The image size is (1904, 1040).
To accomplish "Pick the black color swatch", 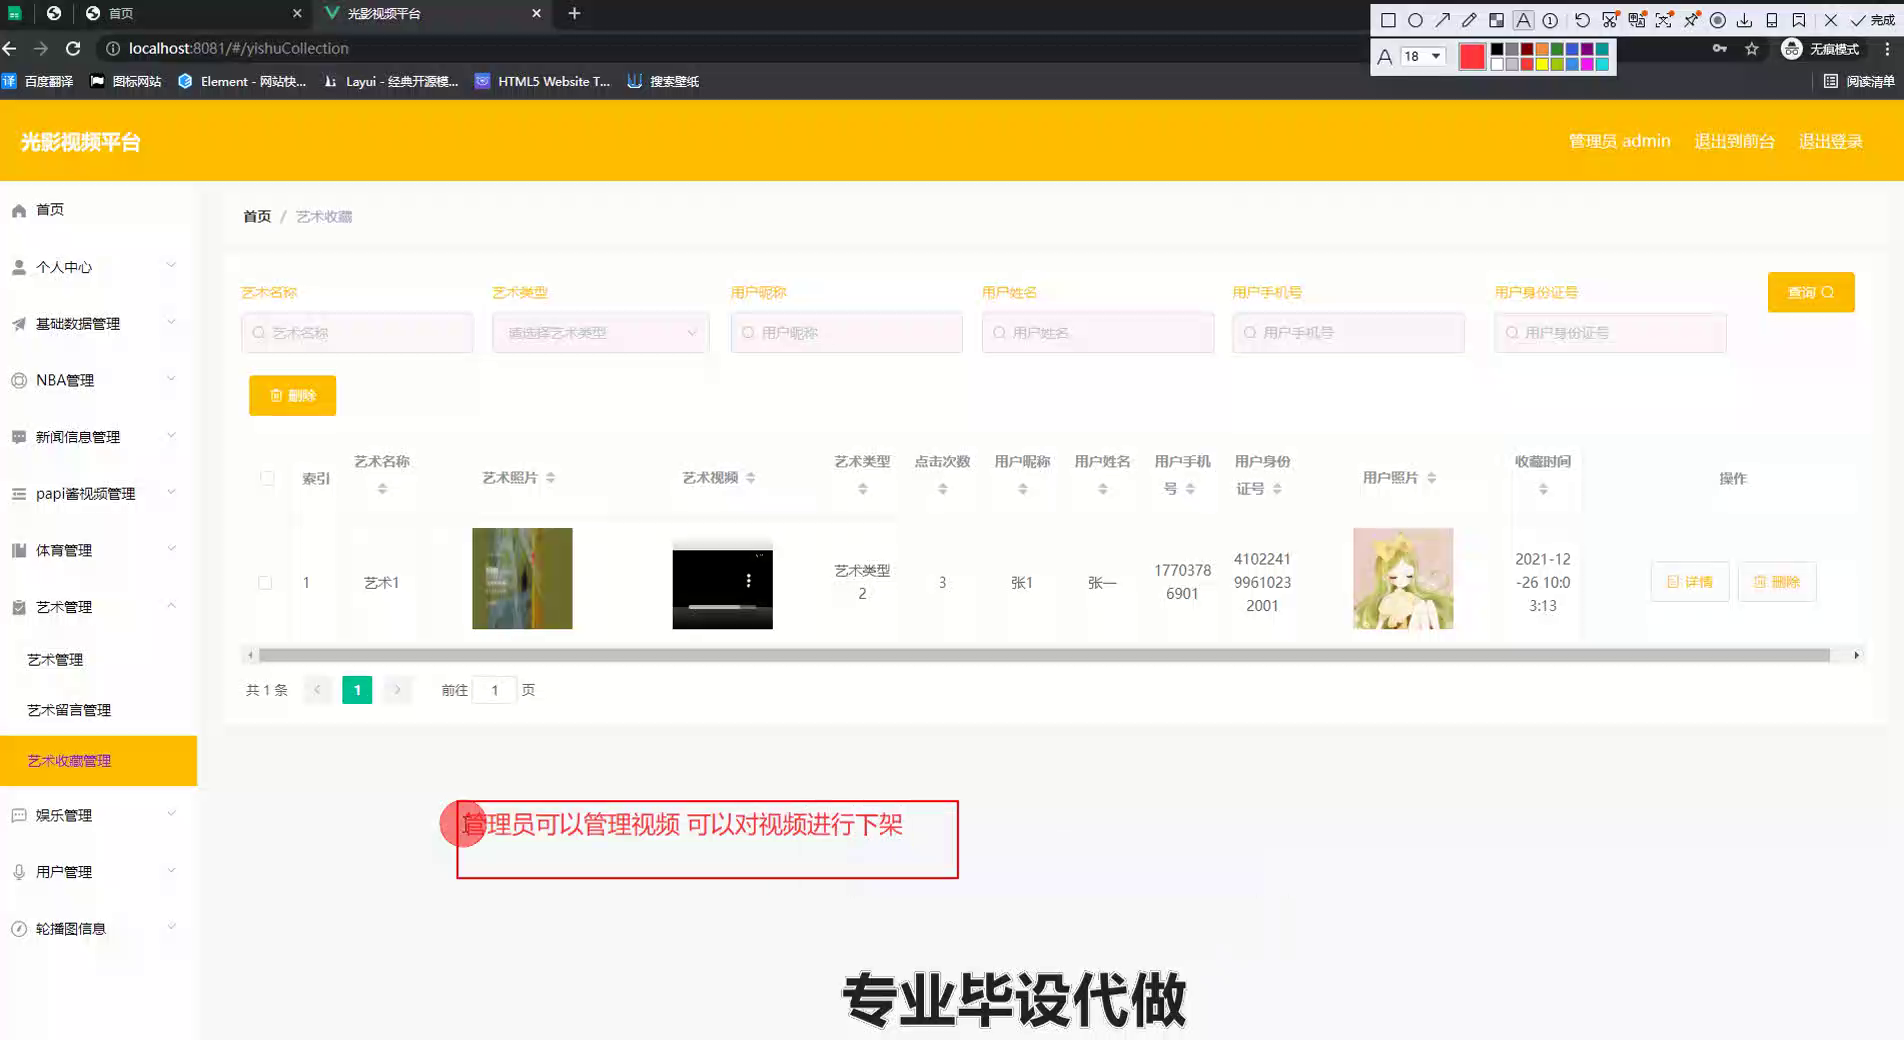I will [x=1497, y=49].
